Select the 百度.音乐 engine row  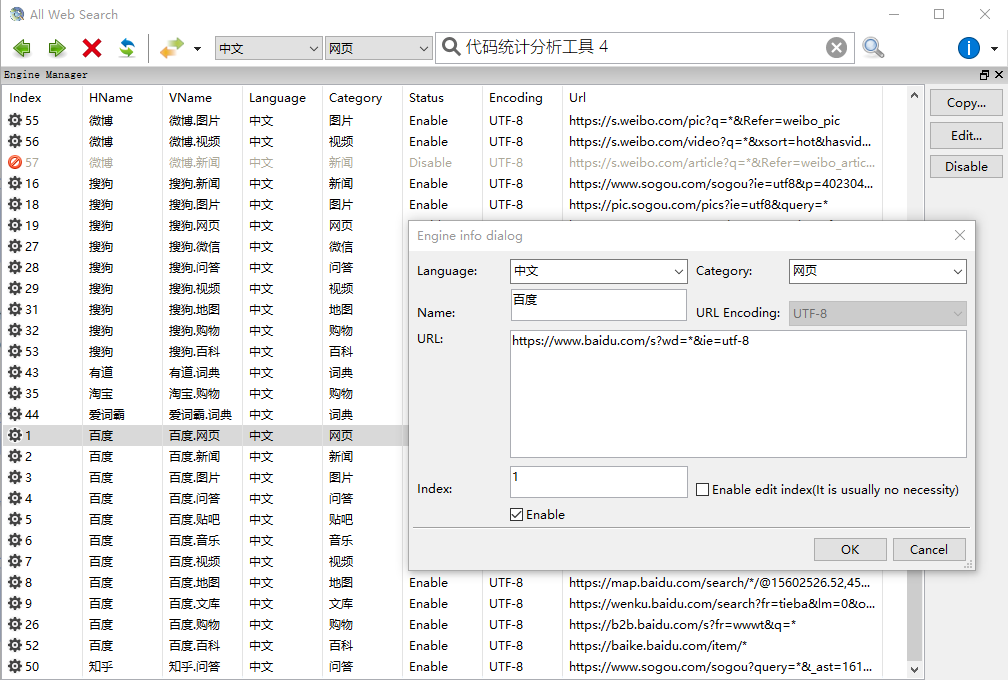(x=206, y=541)
